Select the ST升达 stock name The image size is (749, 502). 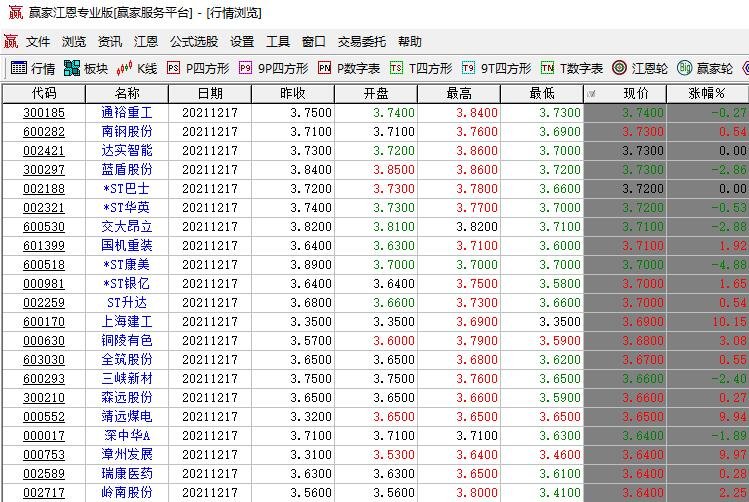tap(127, 302)
